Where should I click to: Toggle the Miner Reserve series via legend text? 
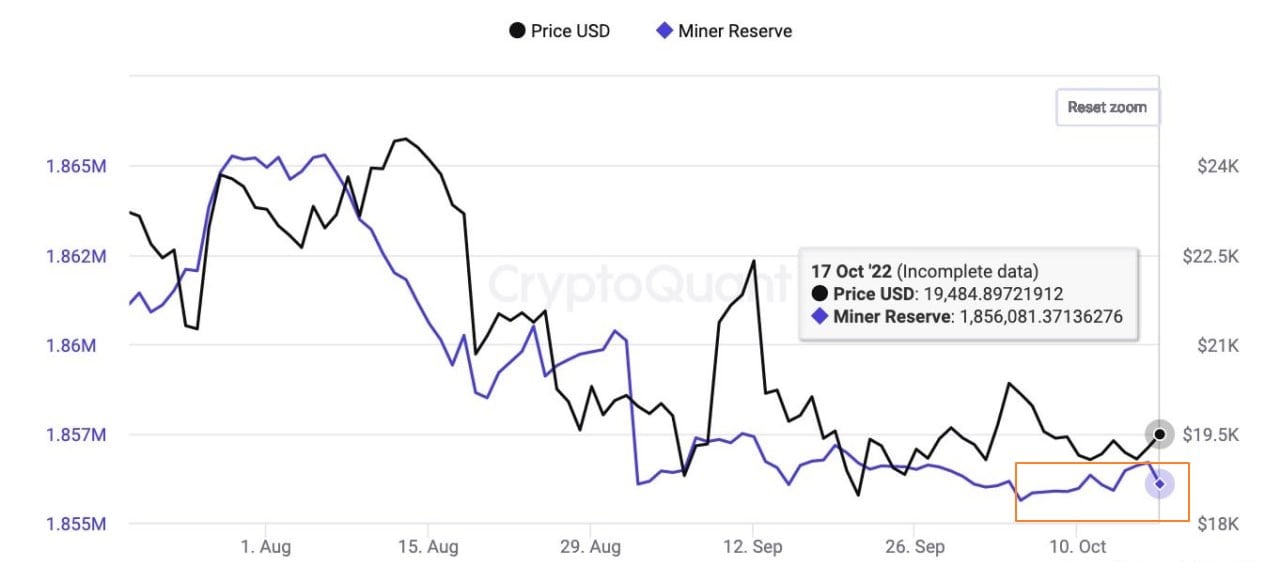(734, 31)
